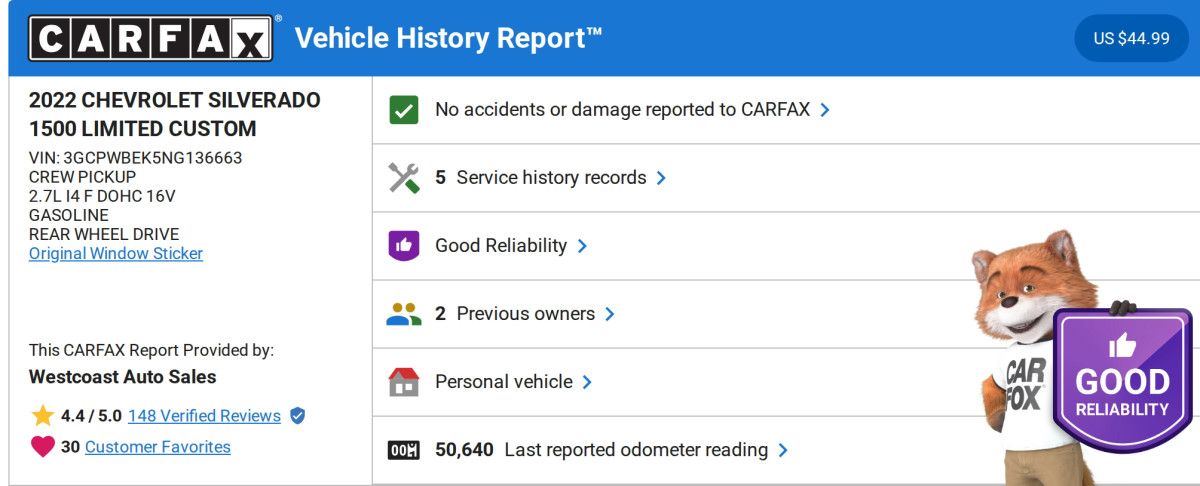Click the two-person previous owners icon

click(x=403, y=314)
